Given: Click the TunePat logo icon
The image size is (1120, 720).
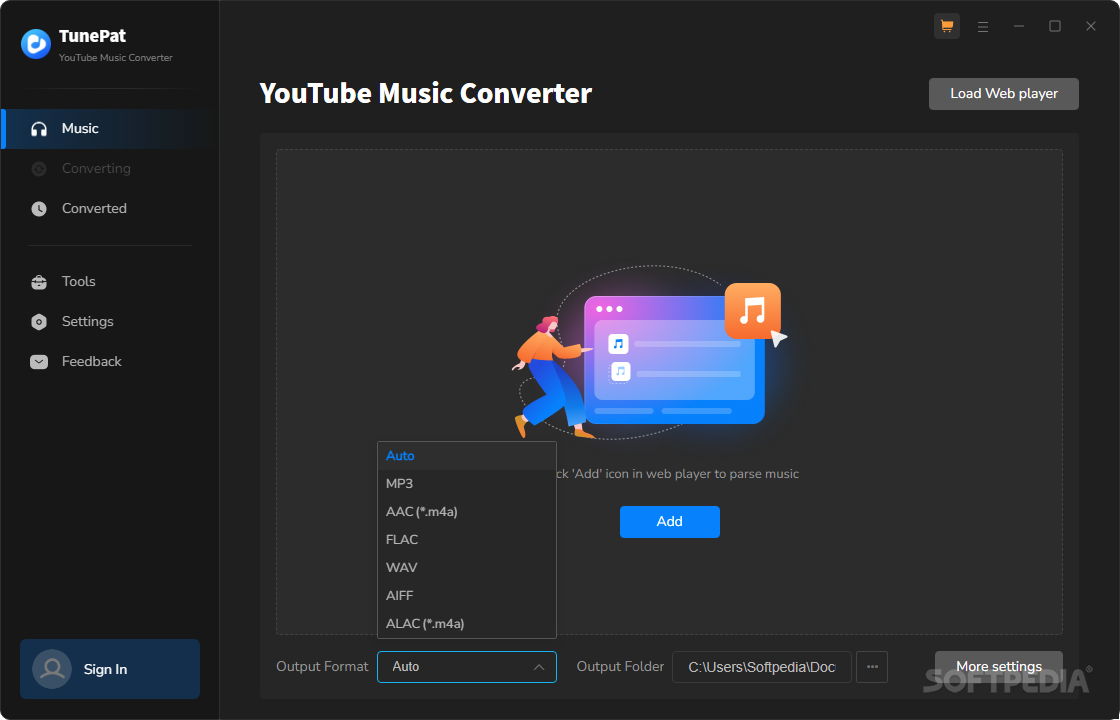Looking at the screenshot, I should coord(36,44).
